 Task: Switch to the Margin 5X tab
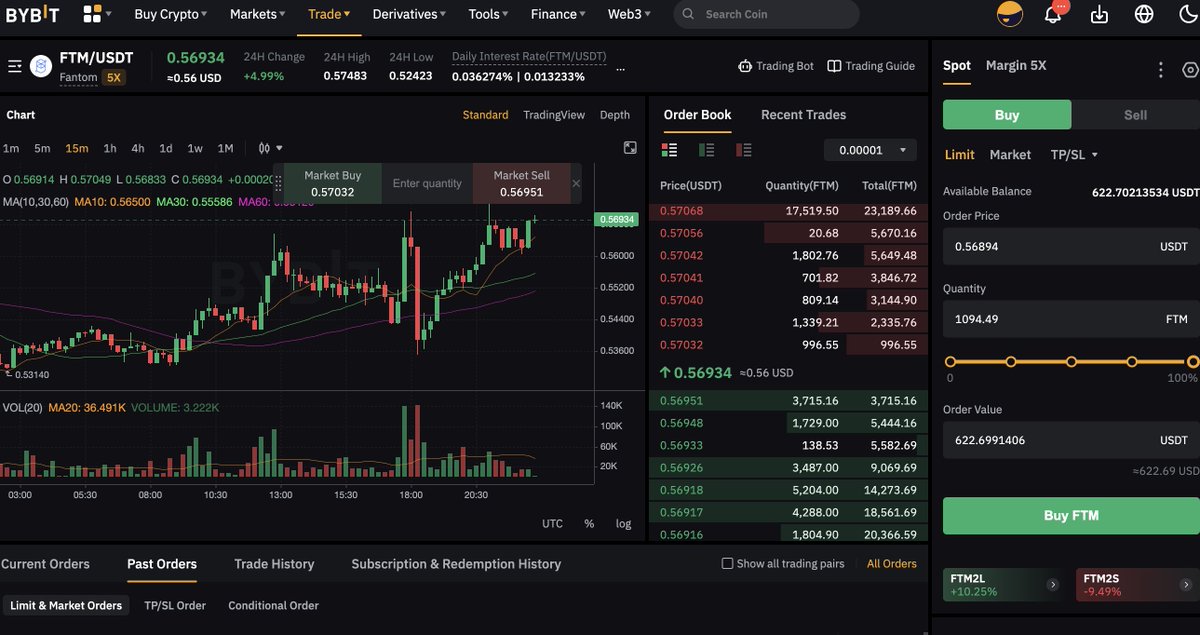coord(1016,65)
